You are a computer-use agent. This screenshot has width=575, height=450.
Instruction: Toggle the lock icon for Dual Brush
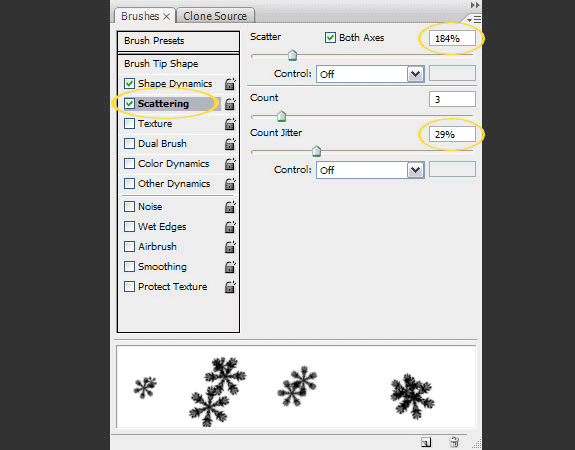point(230,144)
